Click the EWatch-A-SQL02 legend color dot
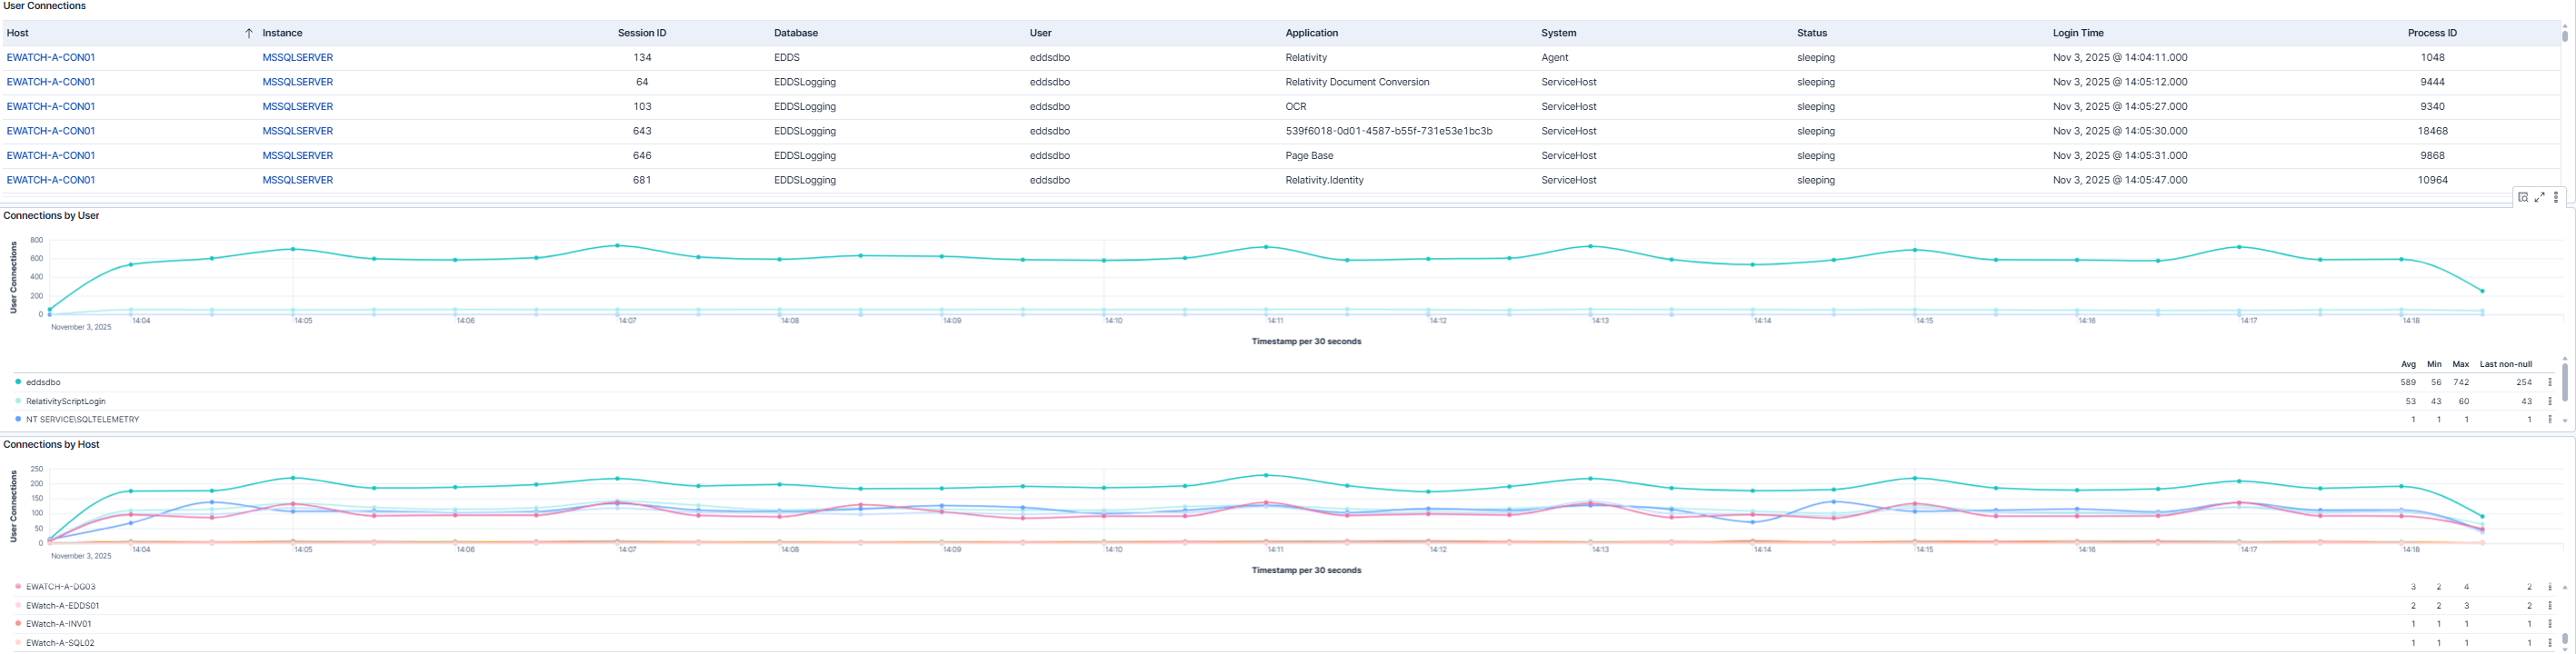 click(x=18, y=643)
